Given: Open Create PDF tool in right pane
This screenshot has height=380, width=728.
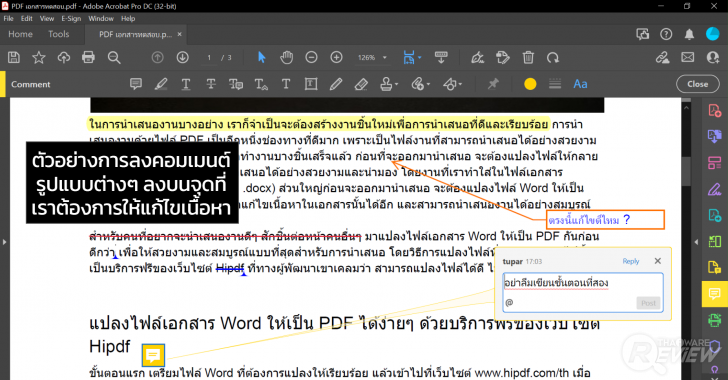Looking at the screenshot, I should point(715,111).
